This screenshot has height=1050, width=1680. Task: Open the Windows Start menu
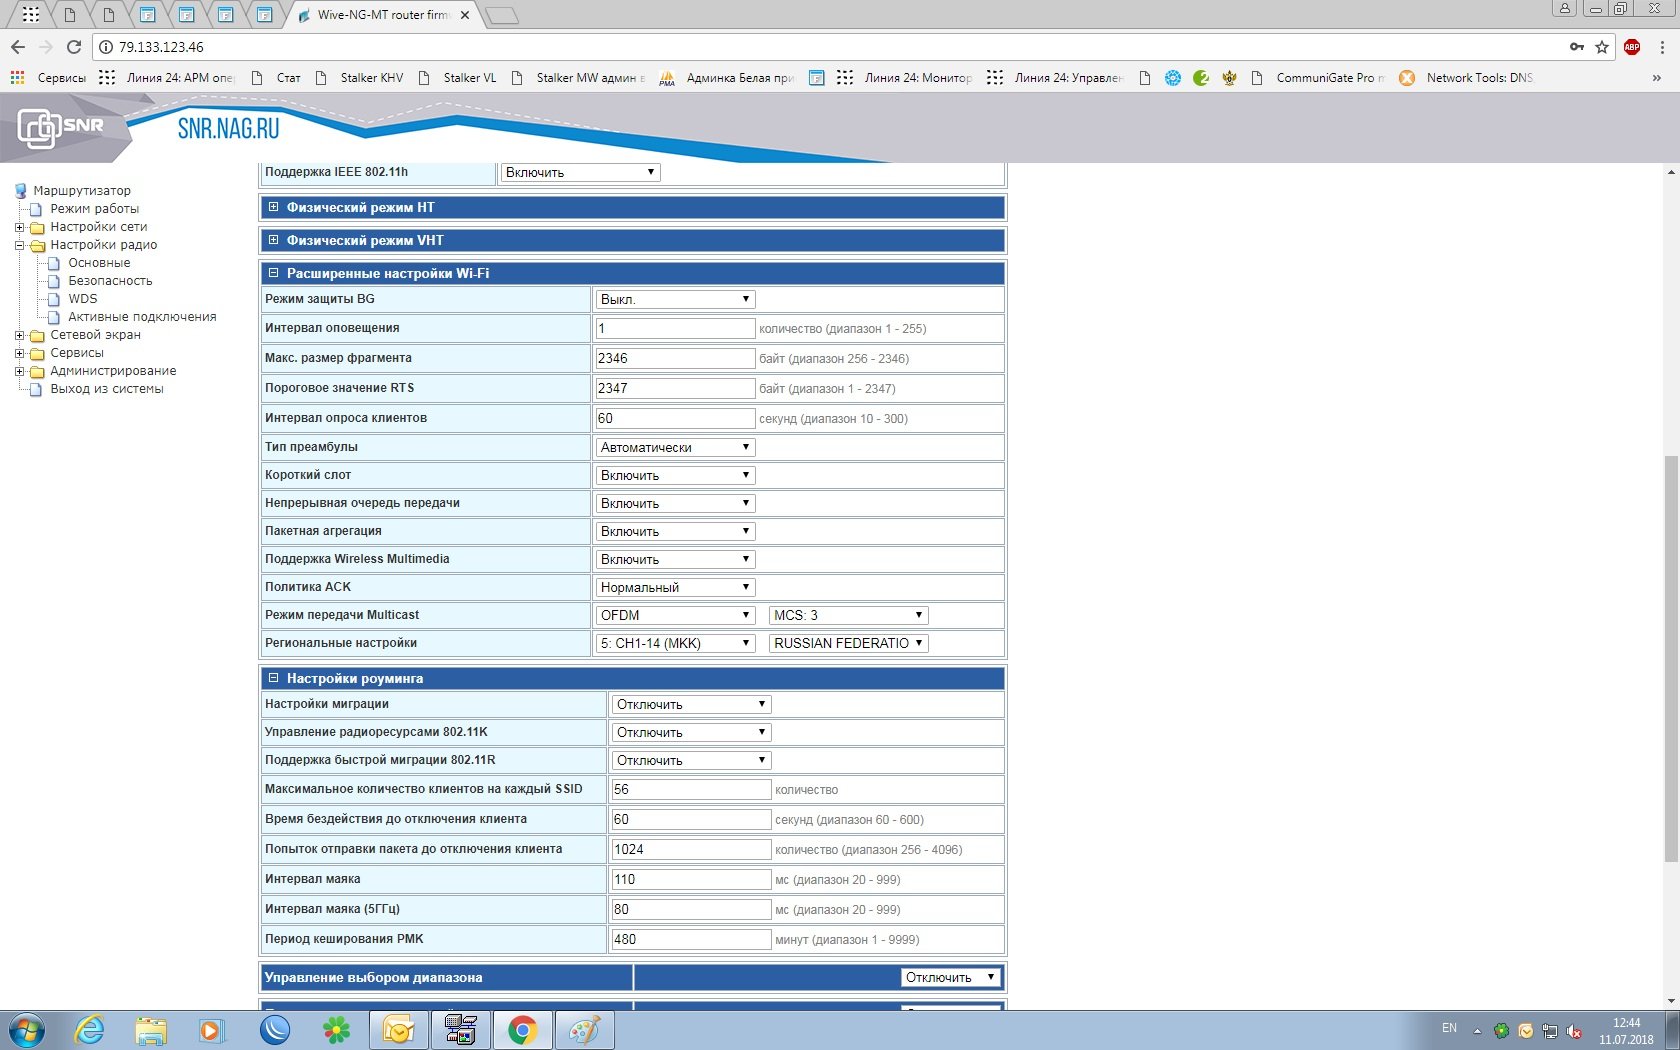27,1029
